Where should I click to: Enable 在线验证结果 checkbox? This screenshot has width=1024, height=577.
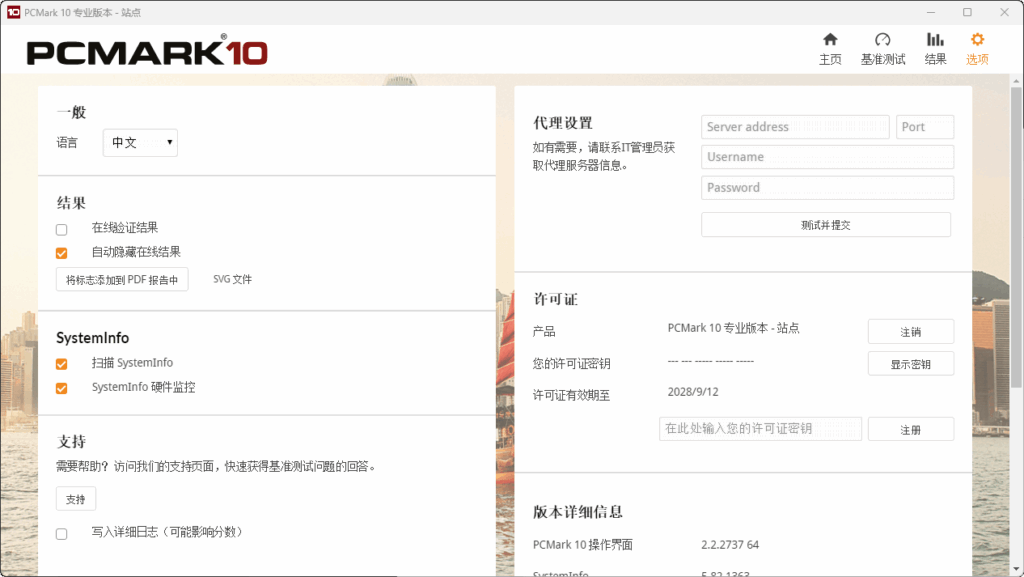[x=61, y=229]
